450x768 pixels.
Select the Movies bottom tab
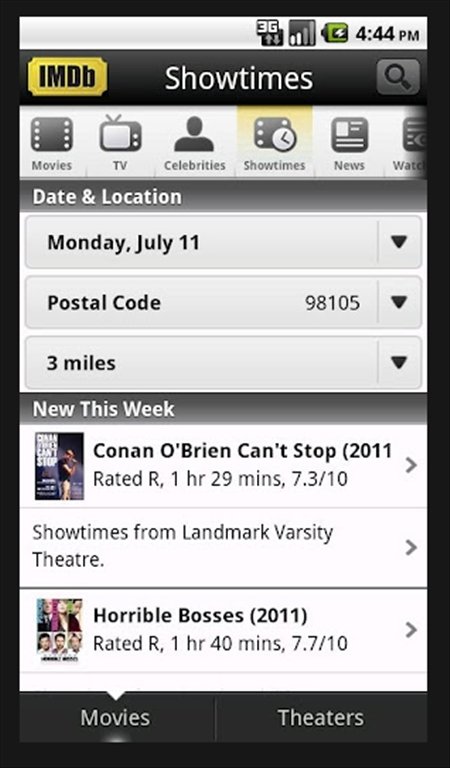[116, 718]
